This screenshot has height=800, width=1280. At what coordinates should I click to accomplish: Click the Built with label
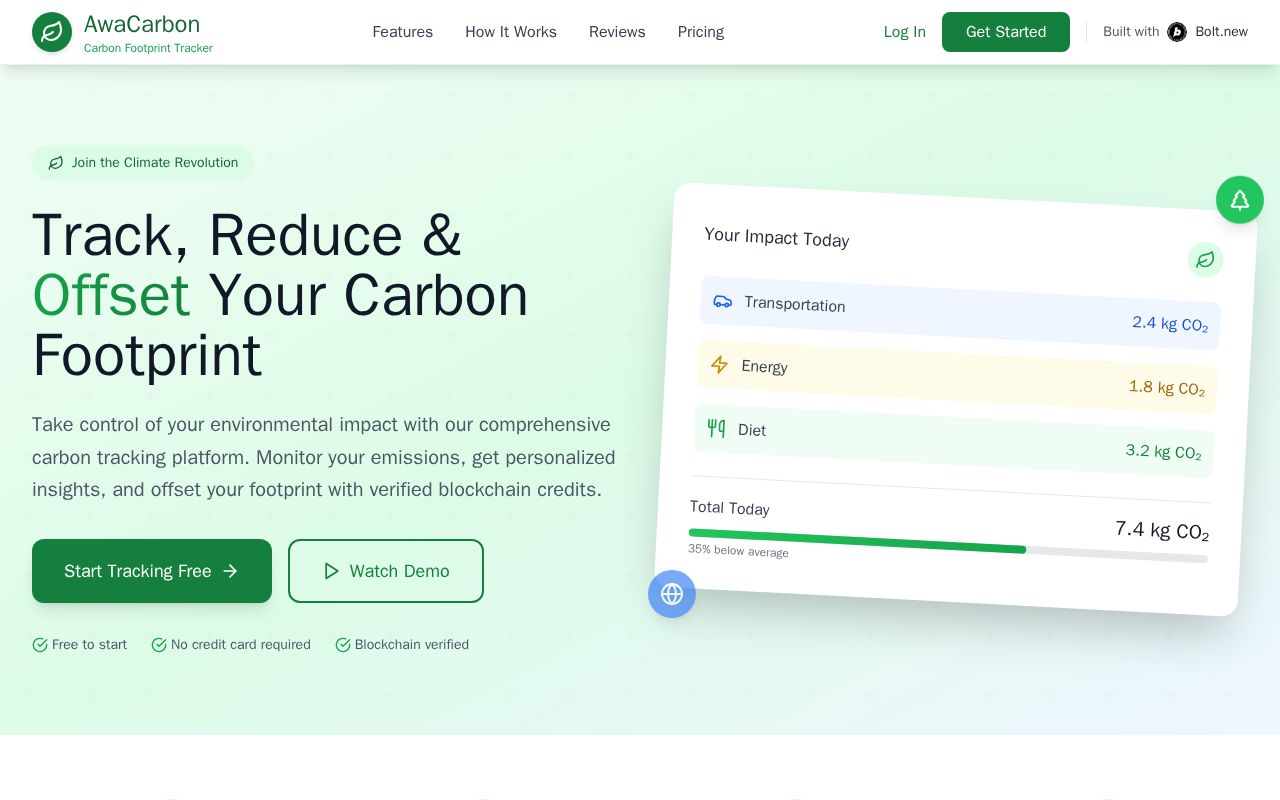1131,32
